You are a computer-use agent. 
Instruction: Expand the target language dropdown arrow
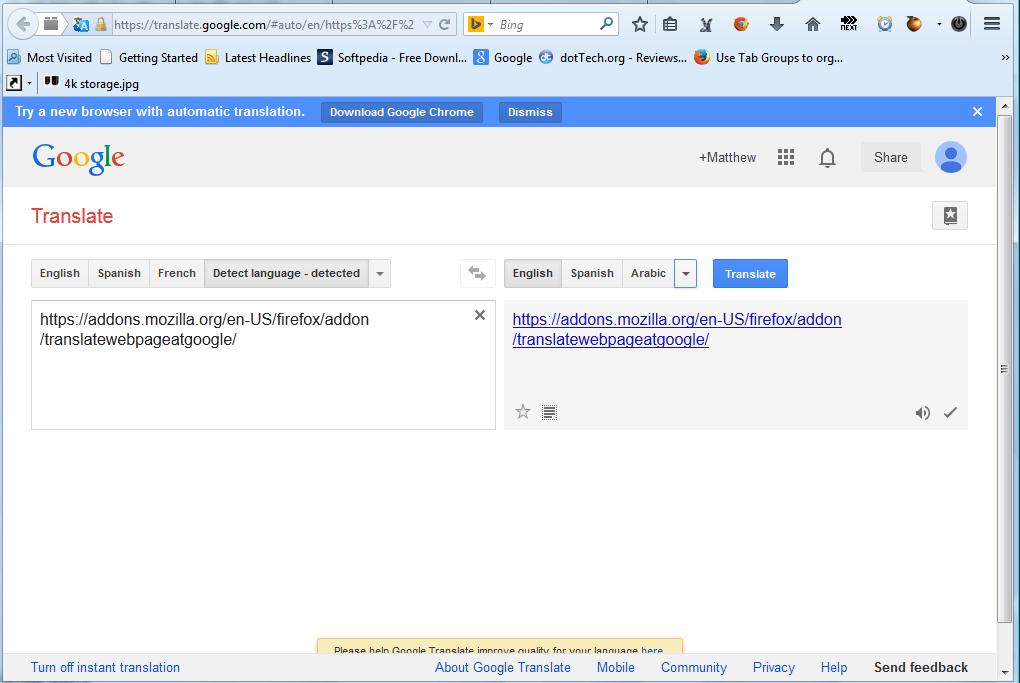686,273
